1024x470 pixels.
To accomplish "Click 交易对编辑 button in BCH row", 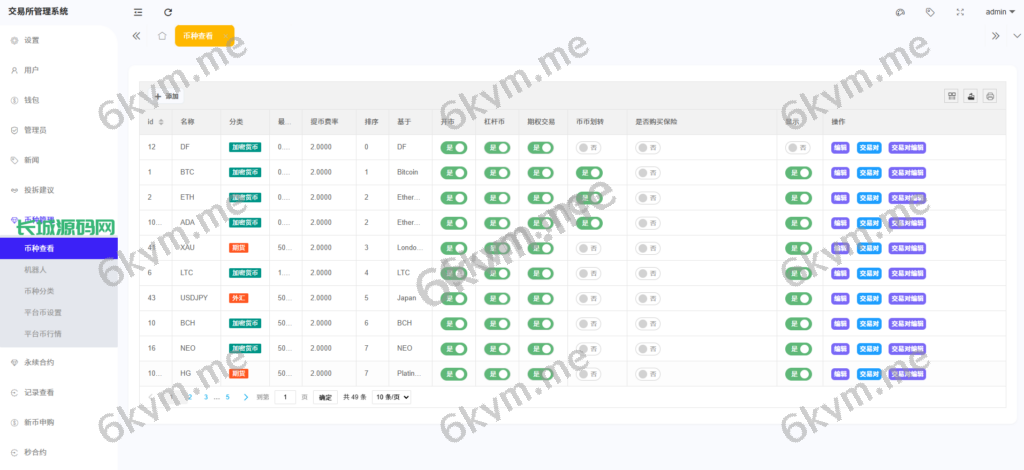I will point(907,324).
